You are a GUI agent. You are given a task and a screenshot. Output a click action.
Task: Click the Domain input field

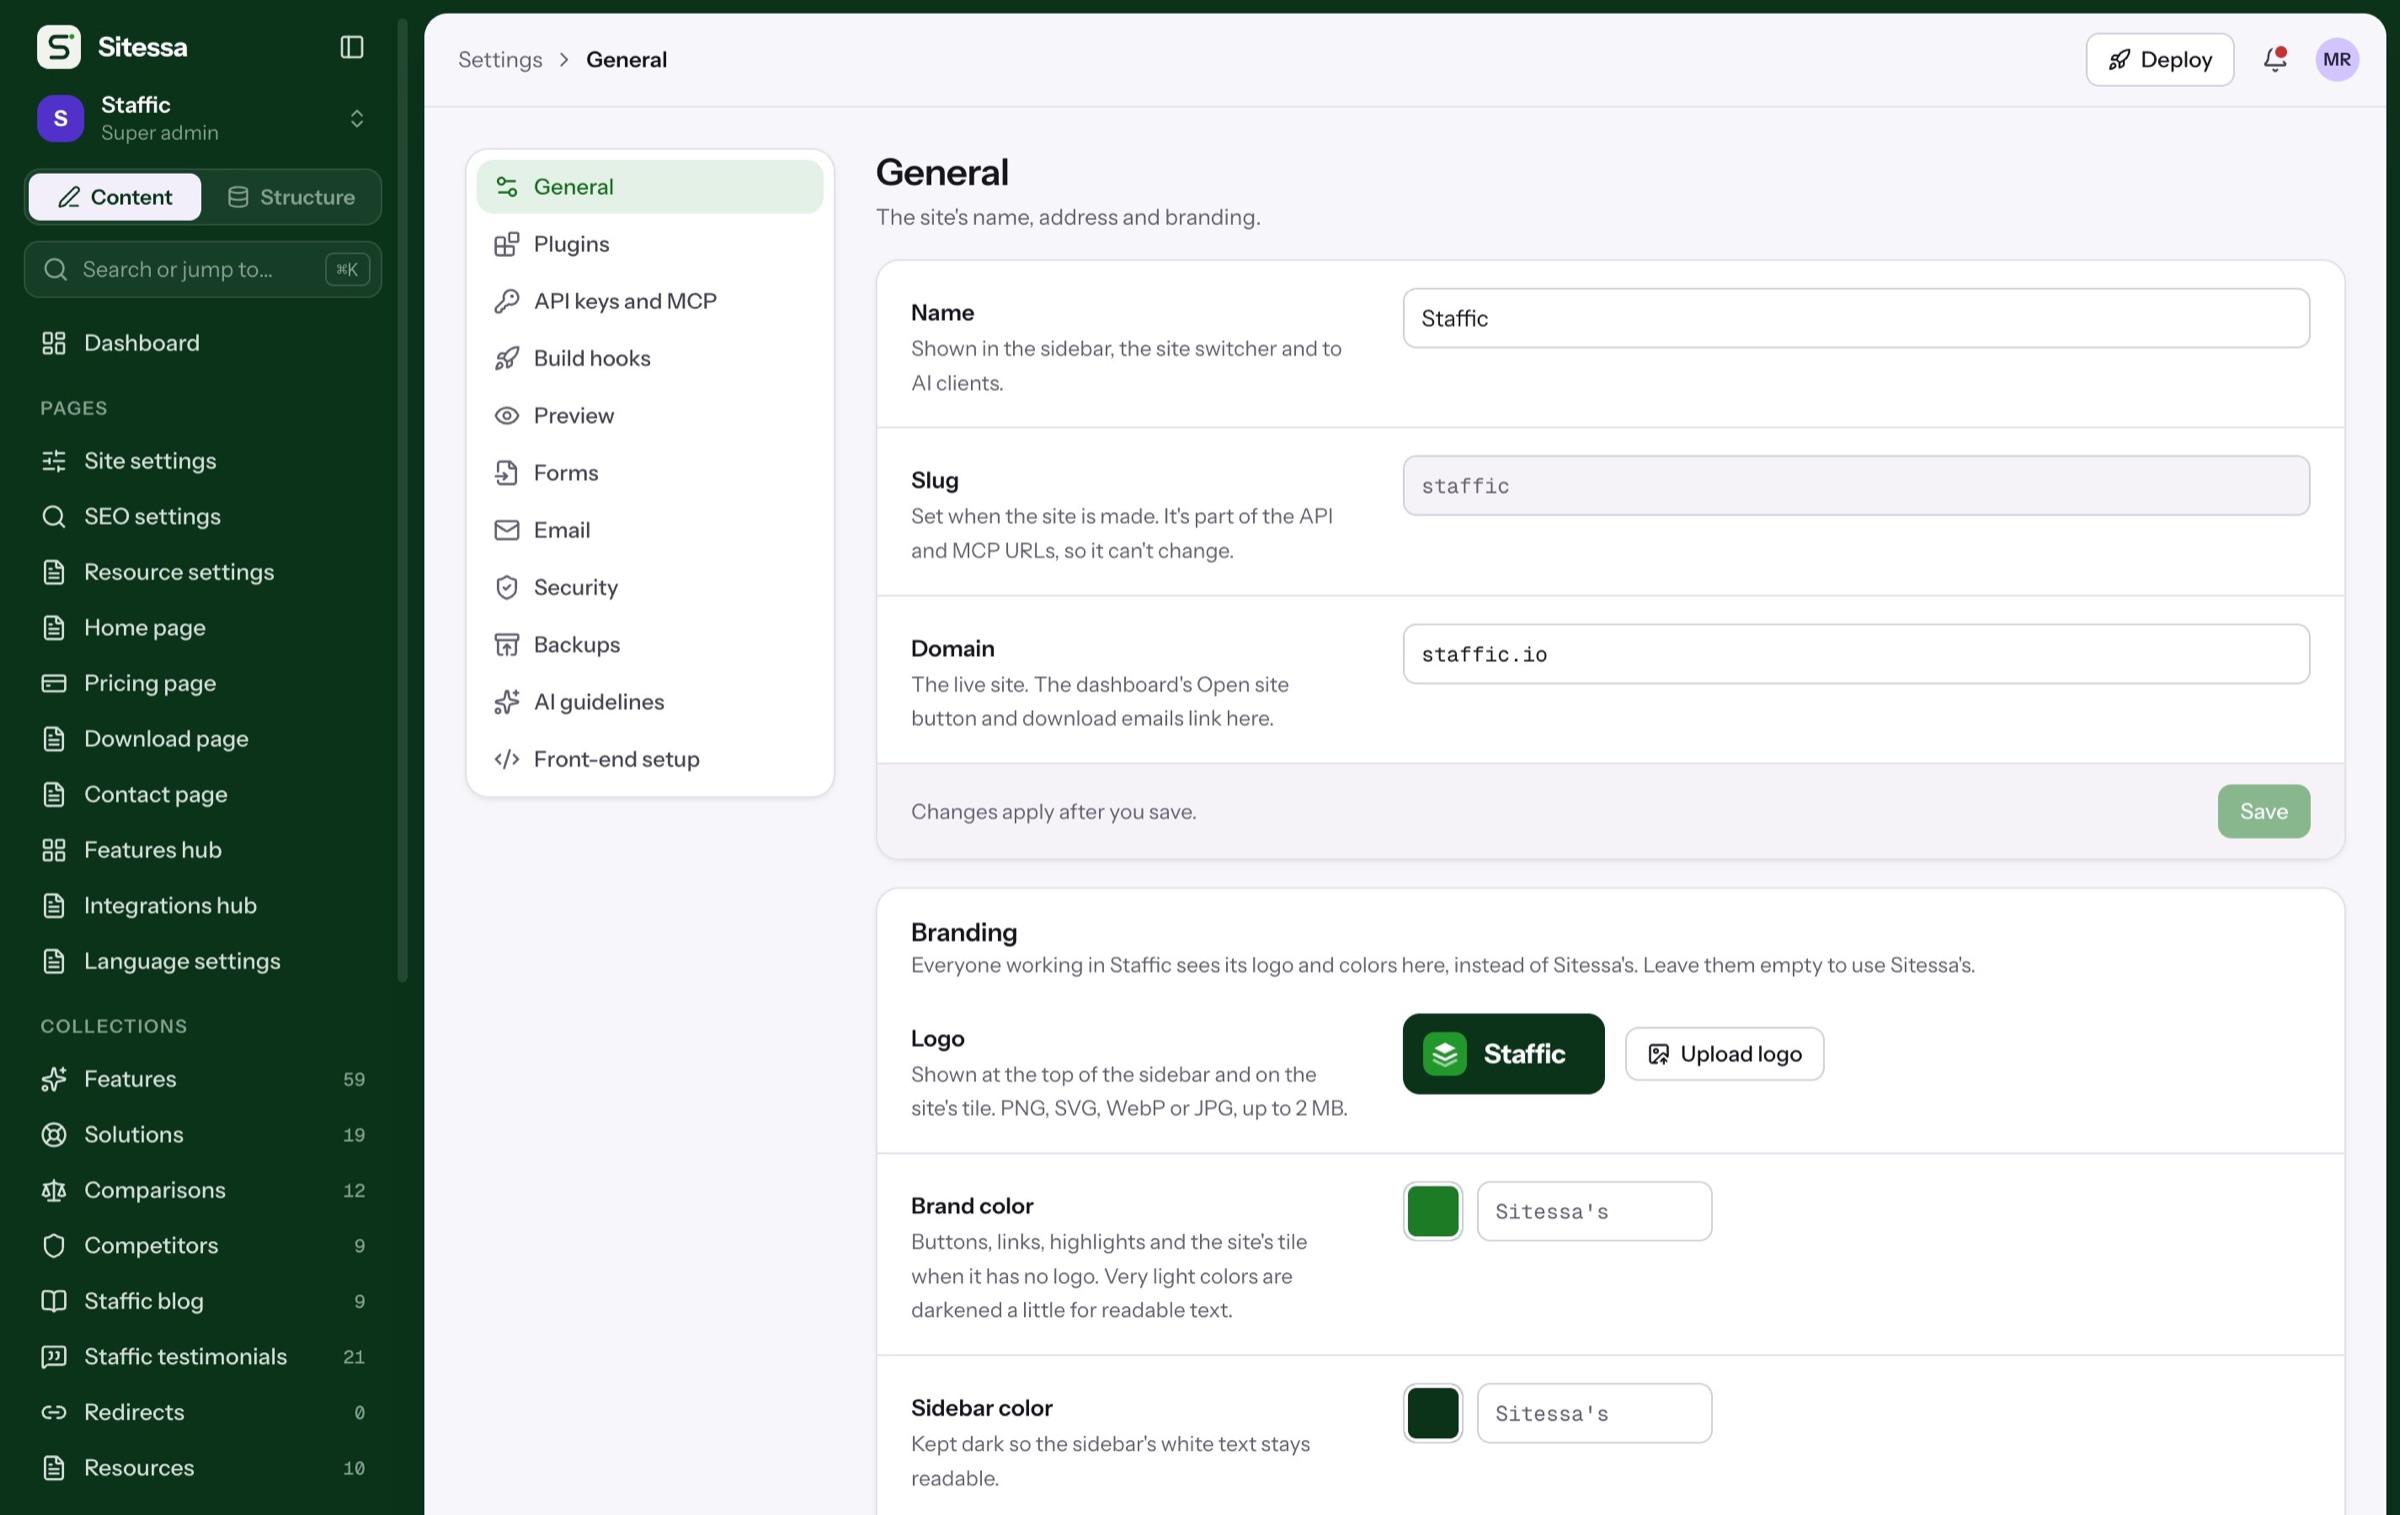pyautogui.click(x=1856, y=654)
